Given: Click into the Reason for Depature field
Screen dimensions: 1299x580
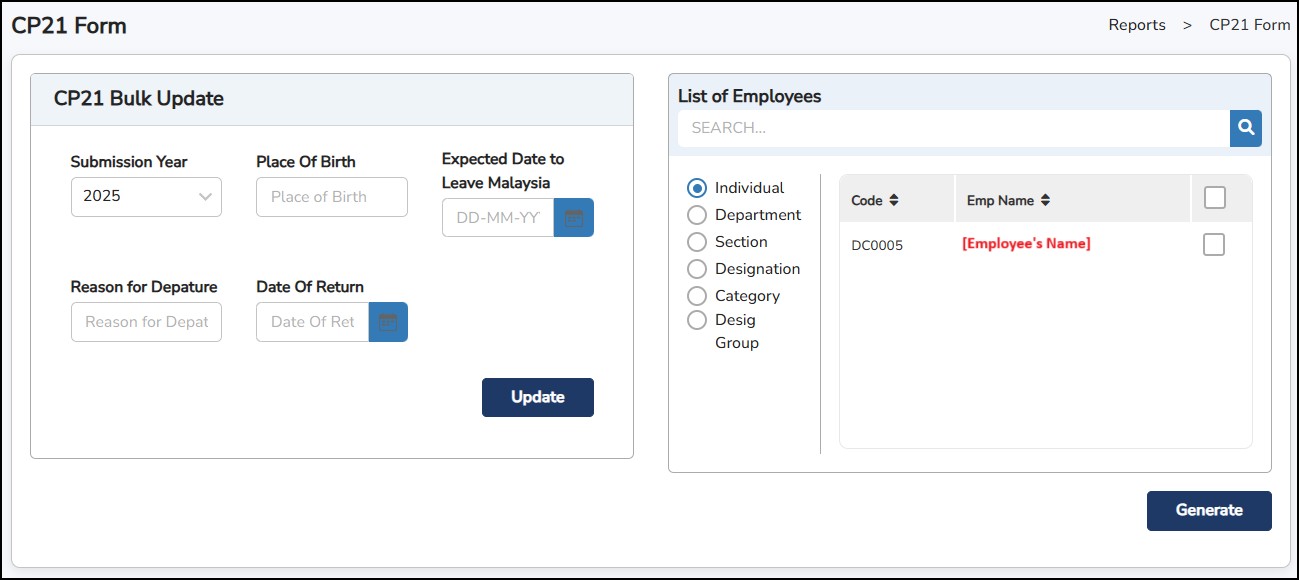Looking at the screenshot, I should click(x=146, y=322).
